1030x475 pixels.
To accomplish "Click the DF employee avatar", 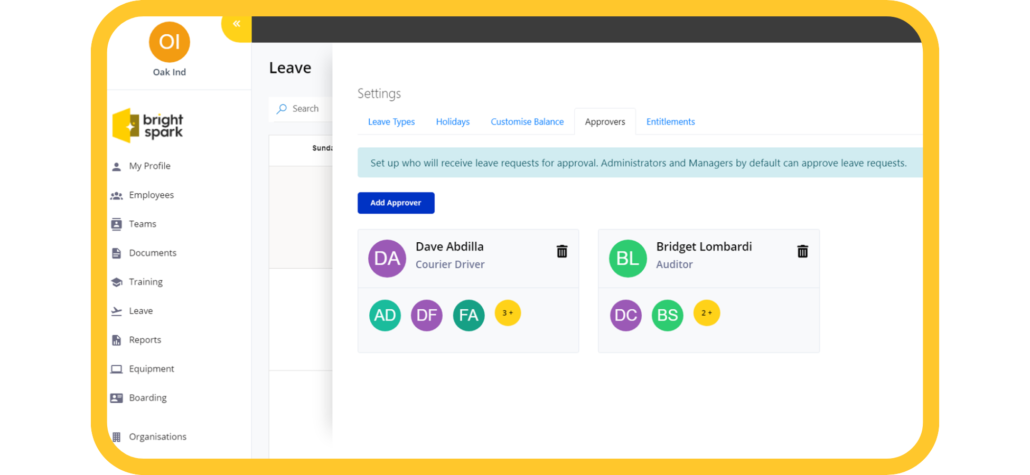I will tap(427, 315).
